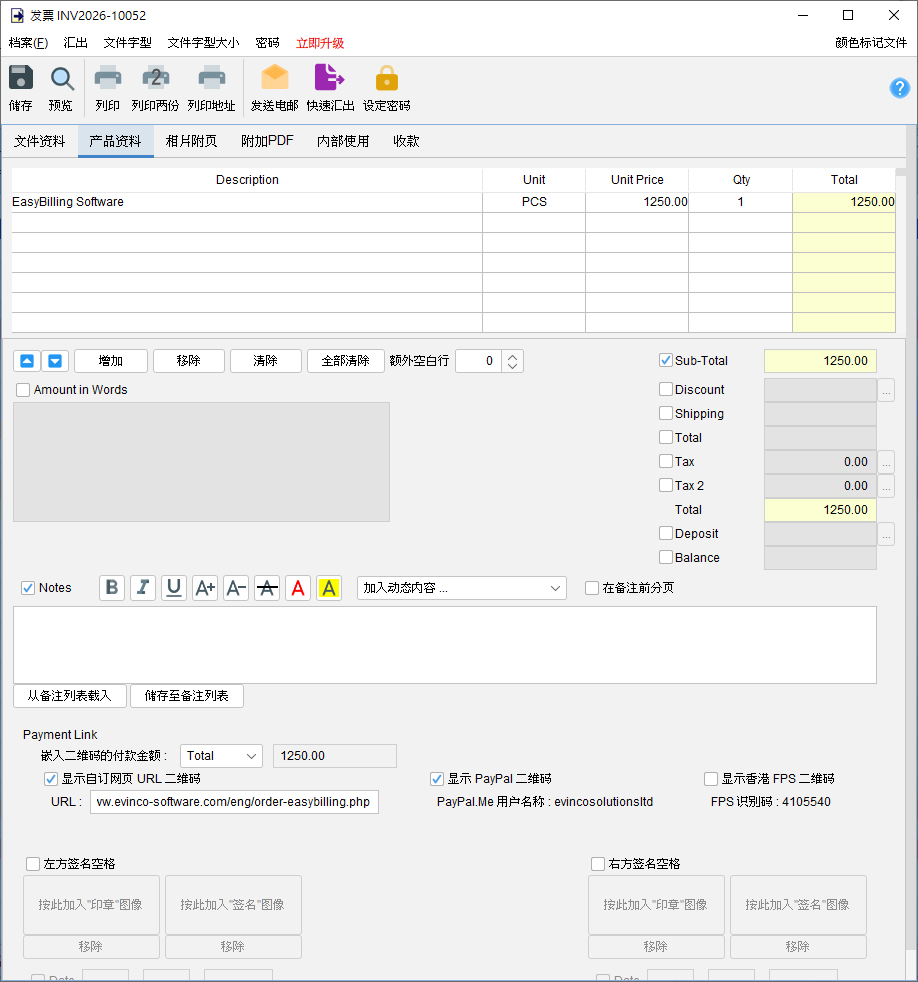918x982 pixels.
Task: Click 颜色标记文件 at top right
Action: pyautogui.click(x=871, y=43)
